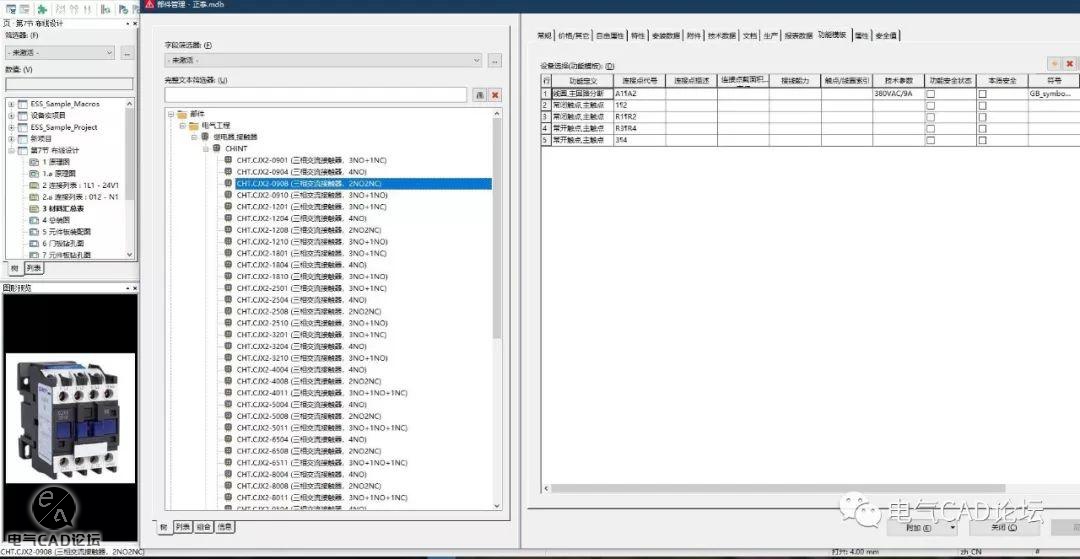Click the green puzzle toolbar icon
The image size is (1080, 559).
45,8
